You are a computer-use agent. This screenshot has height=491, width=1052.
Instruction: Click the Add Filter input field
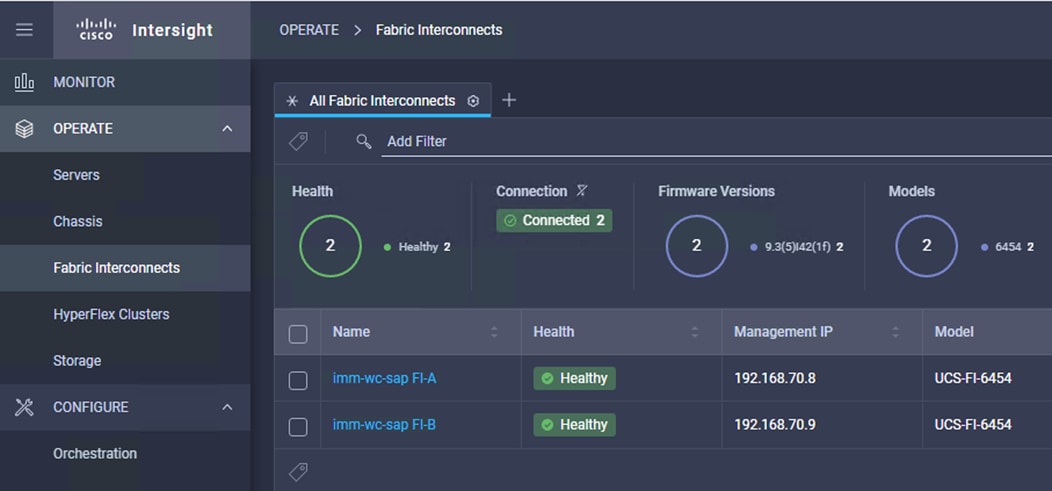(x=717, y=142)
